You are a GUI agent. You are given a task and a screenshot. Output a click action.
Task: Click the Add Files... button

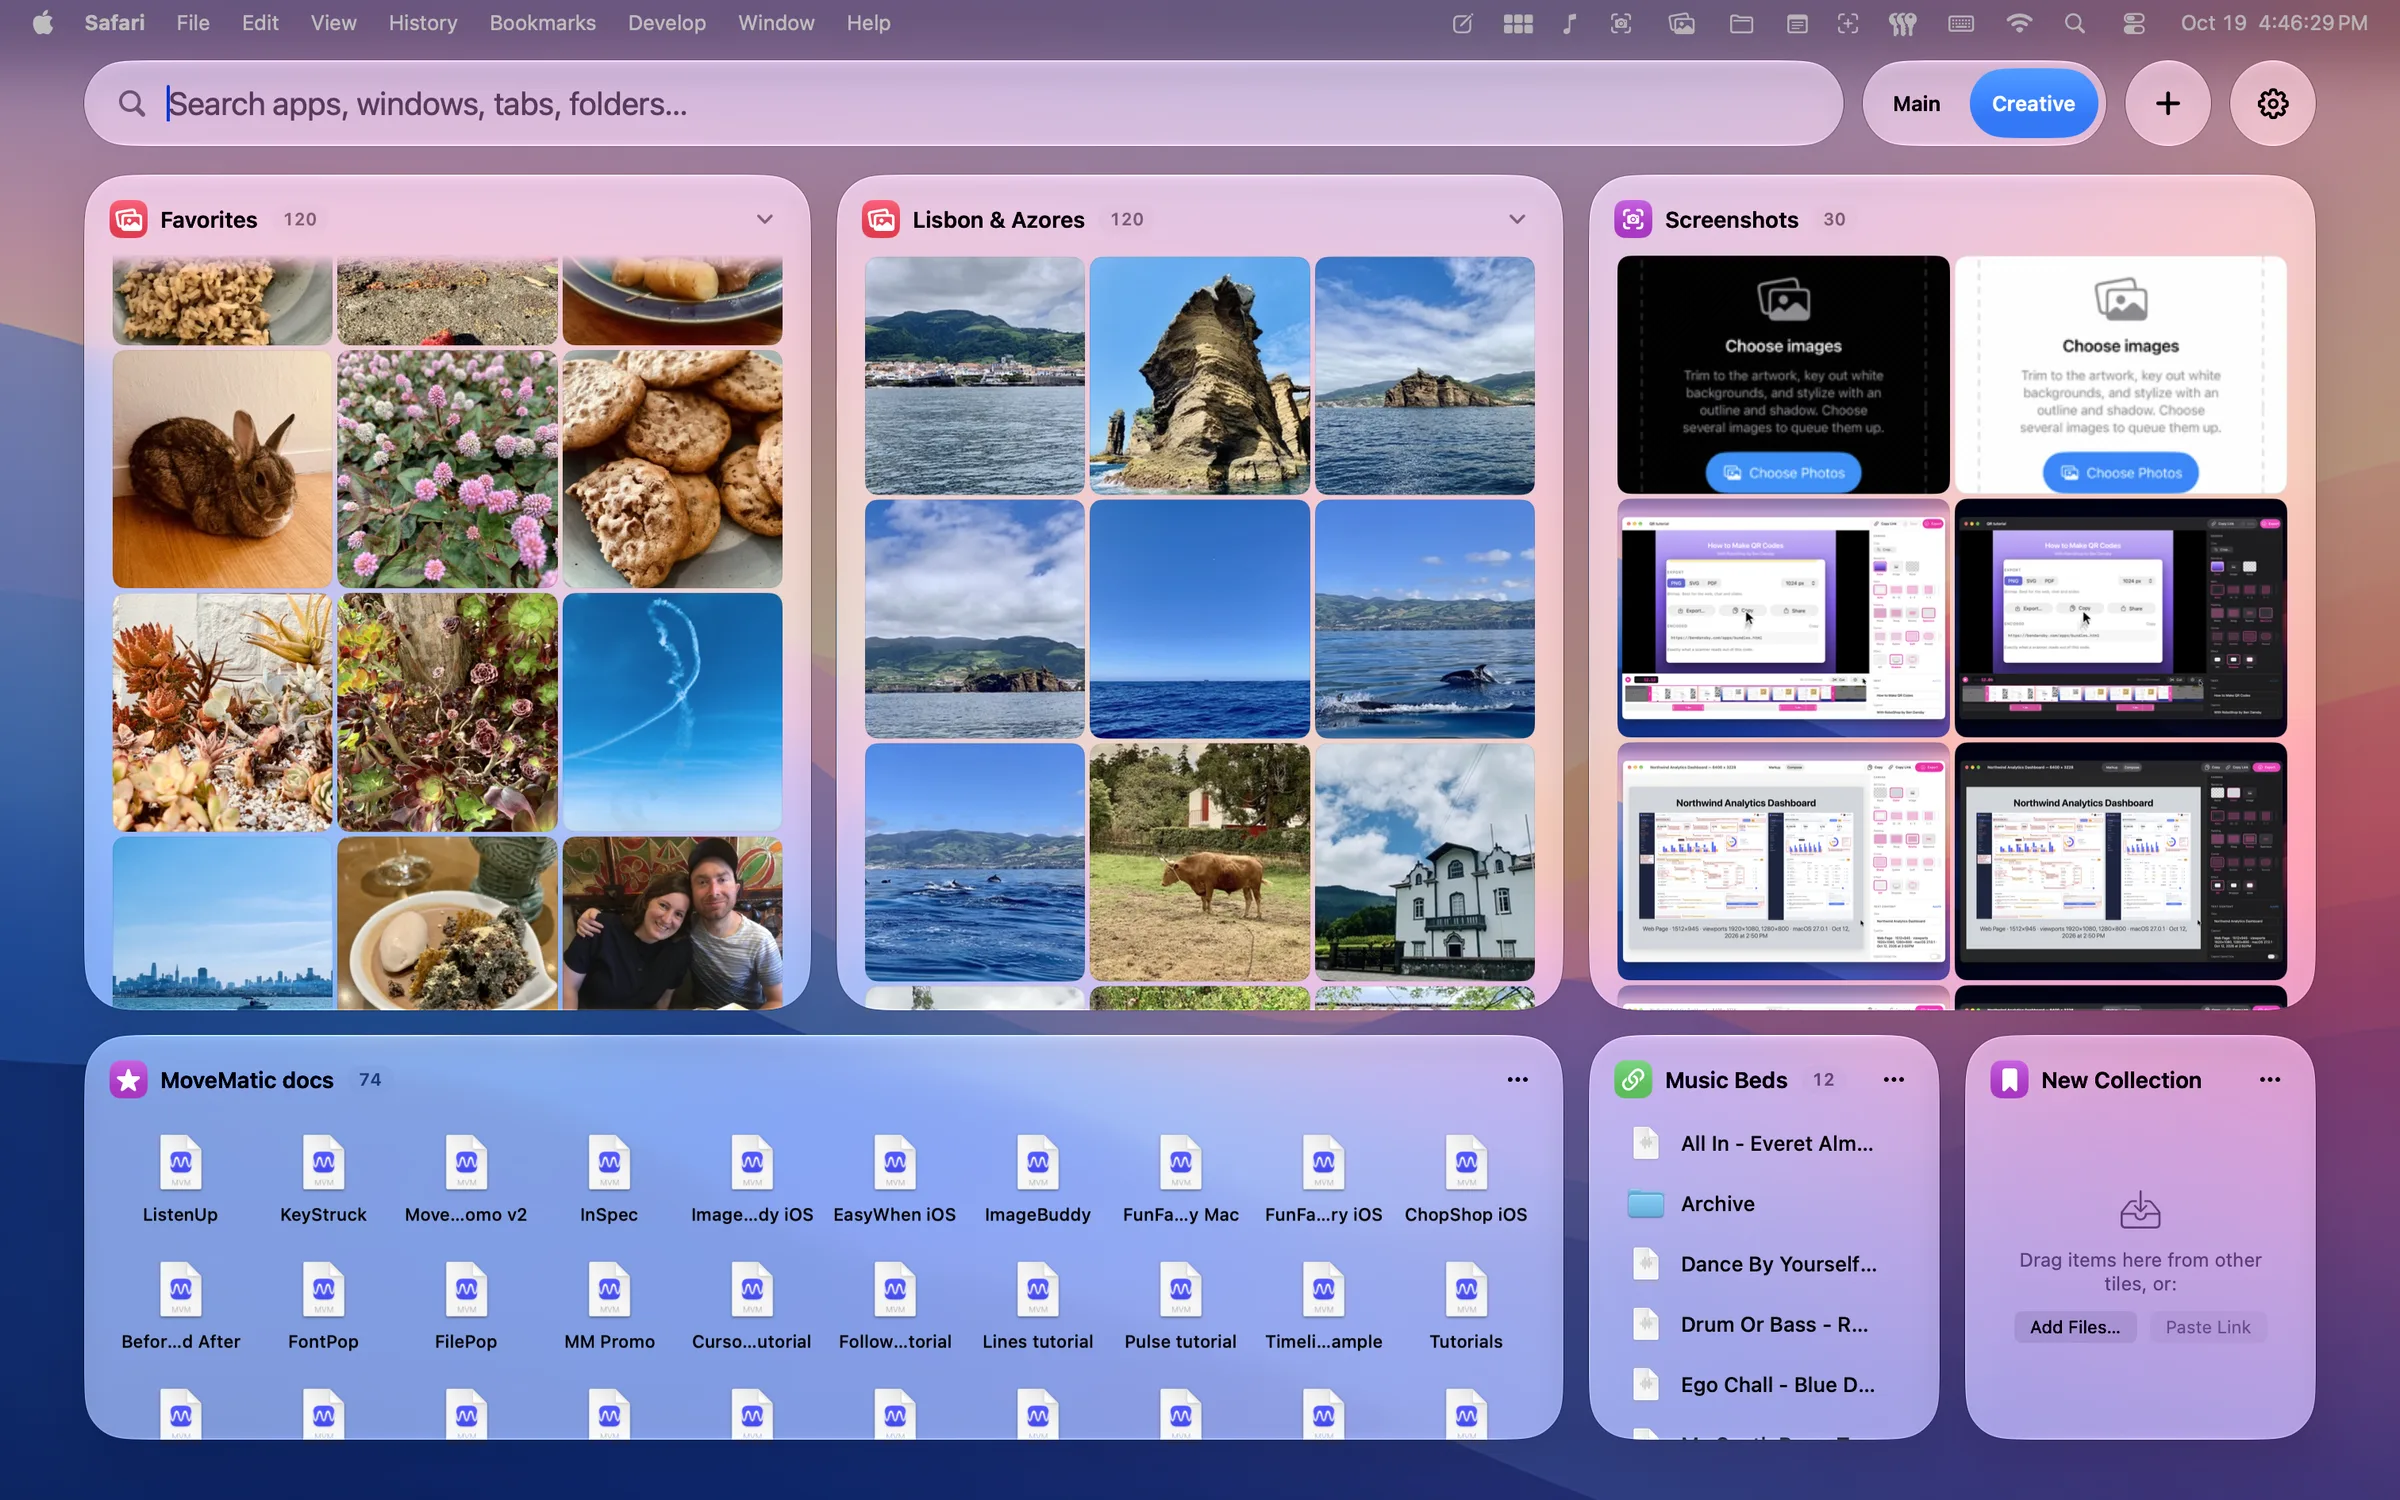pyautogui.click(x=2075, y=1327)
